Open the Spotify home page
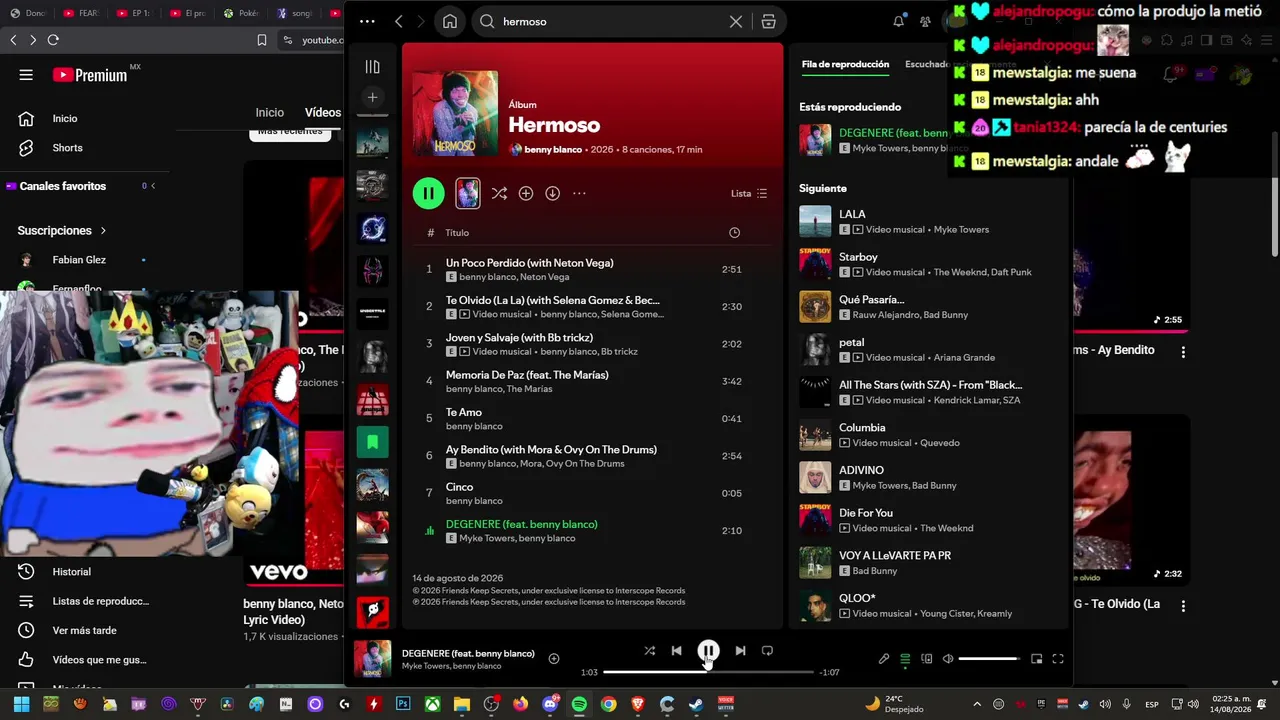1280x720 pixels. (x=450, y=21)
